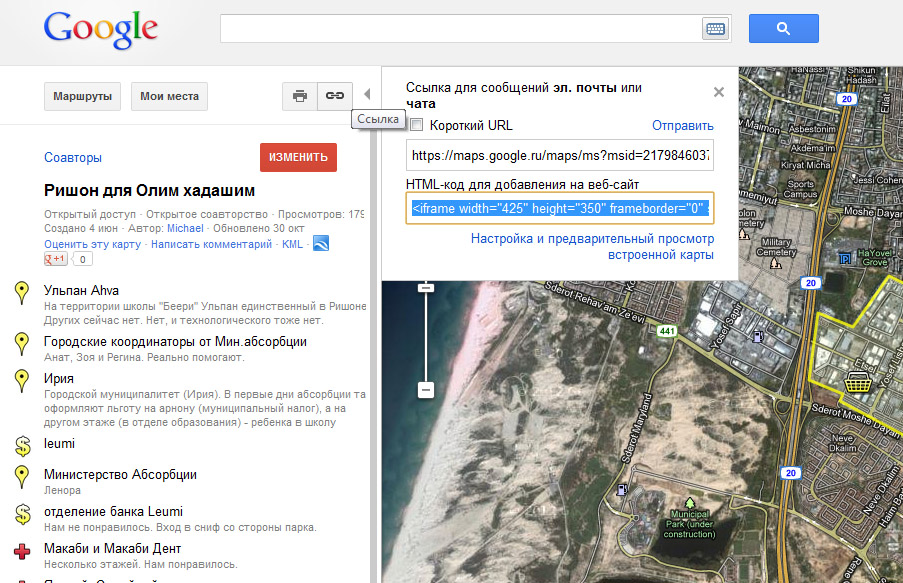Click the dollar icon beside leumi
903x583 pixels.
(x=22, y=446)
